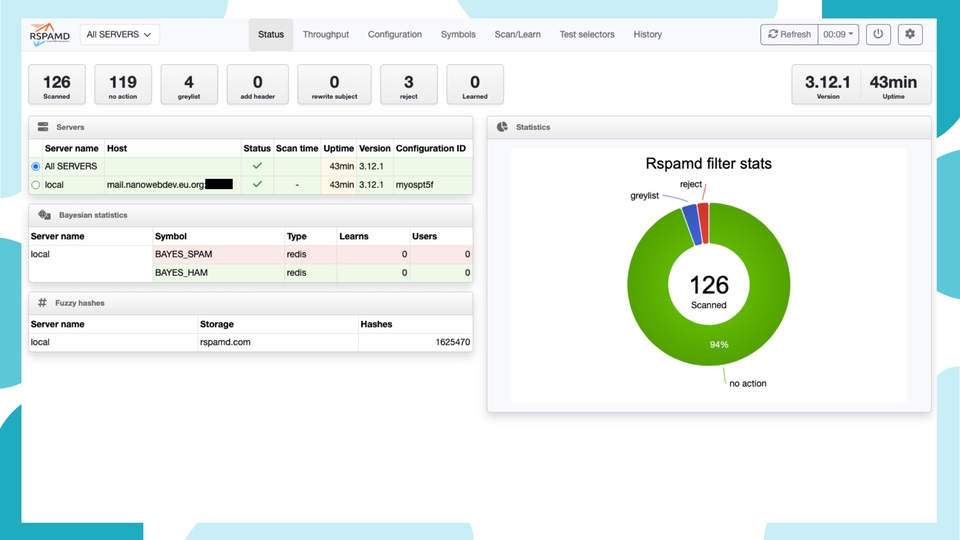Click the 119 no action counter
The image size is (960, 540).
pyautogui.click(x=123, y=84)
